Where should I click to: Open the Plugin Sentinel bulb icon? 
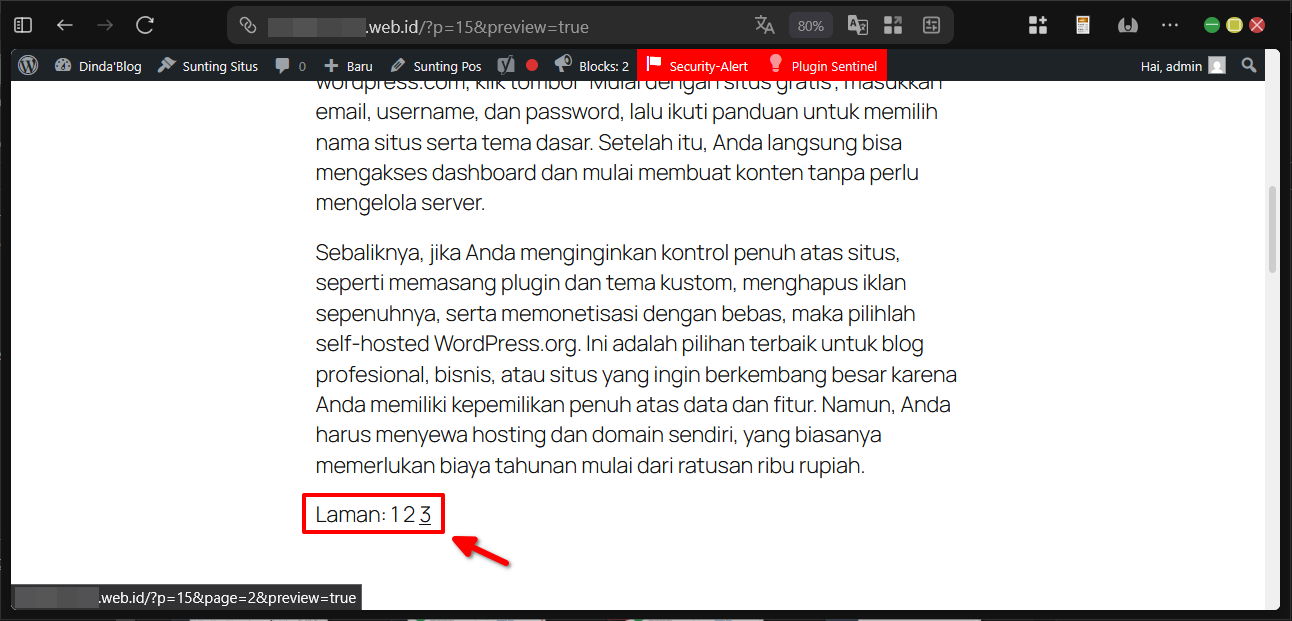(x=776, y=65)
